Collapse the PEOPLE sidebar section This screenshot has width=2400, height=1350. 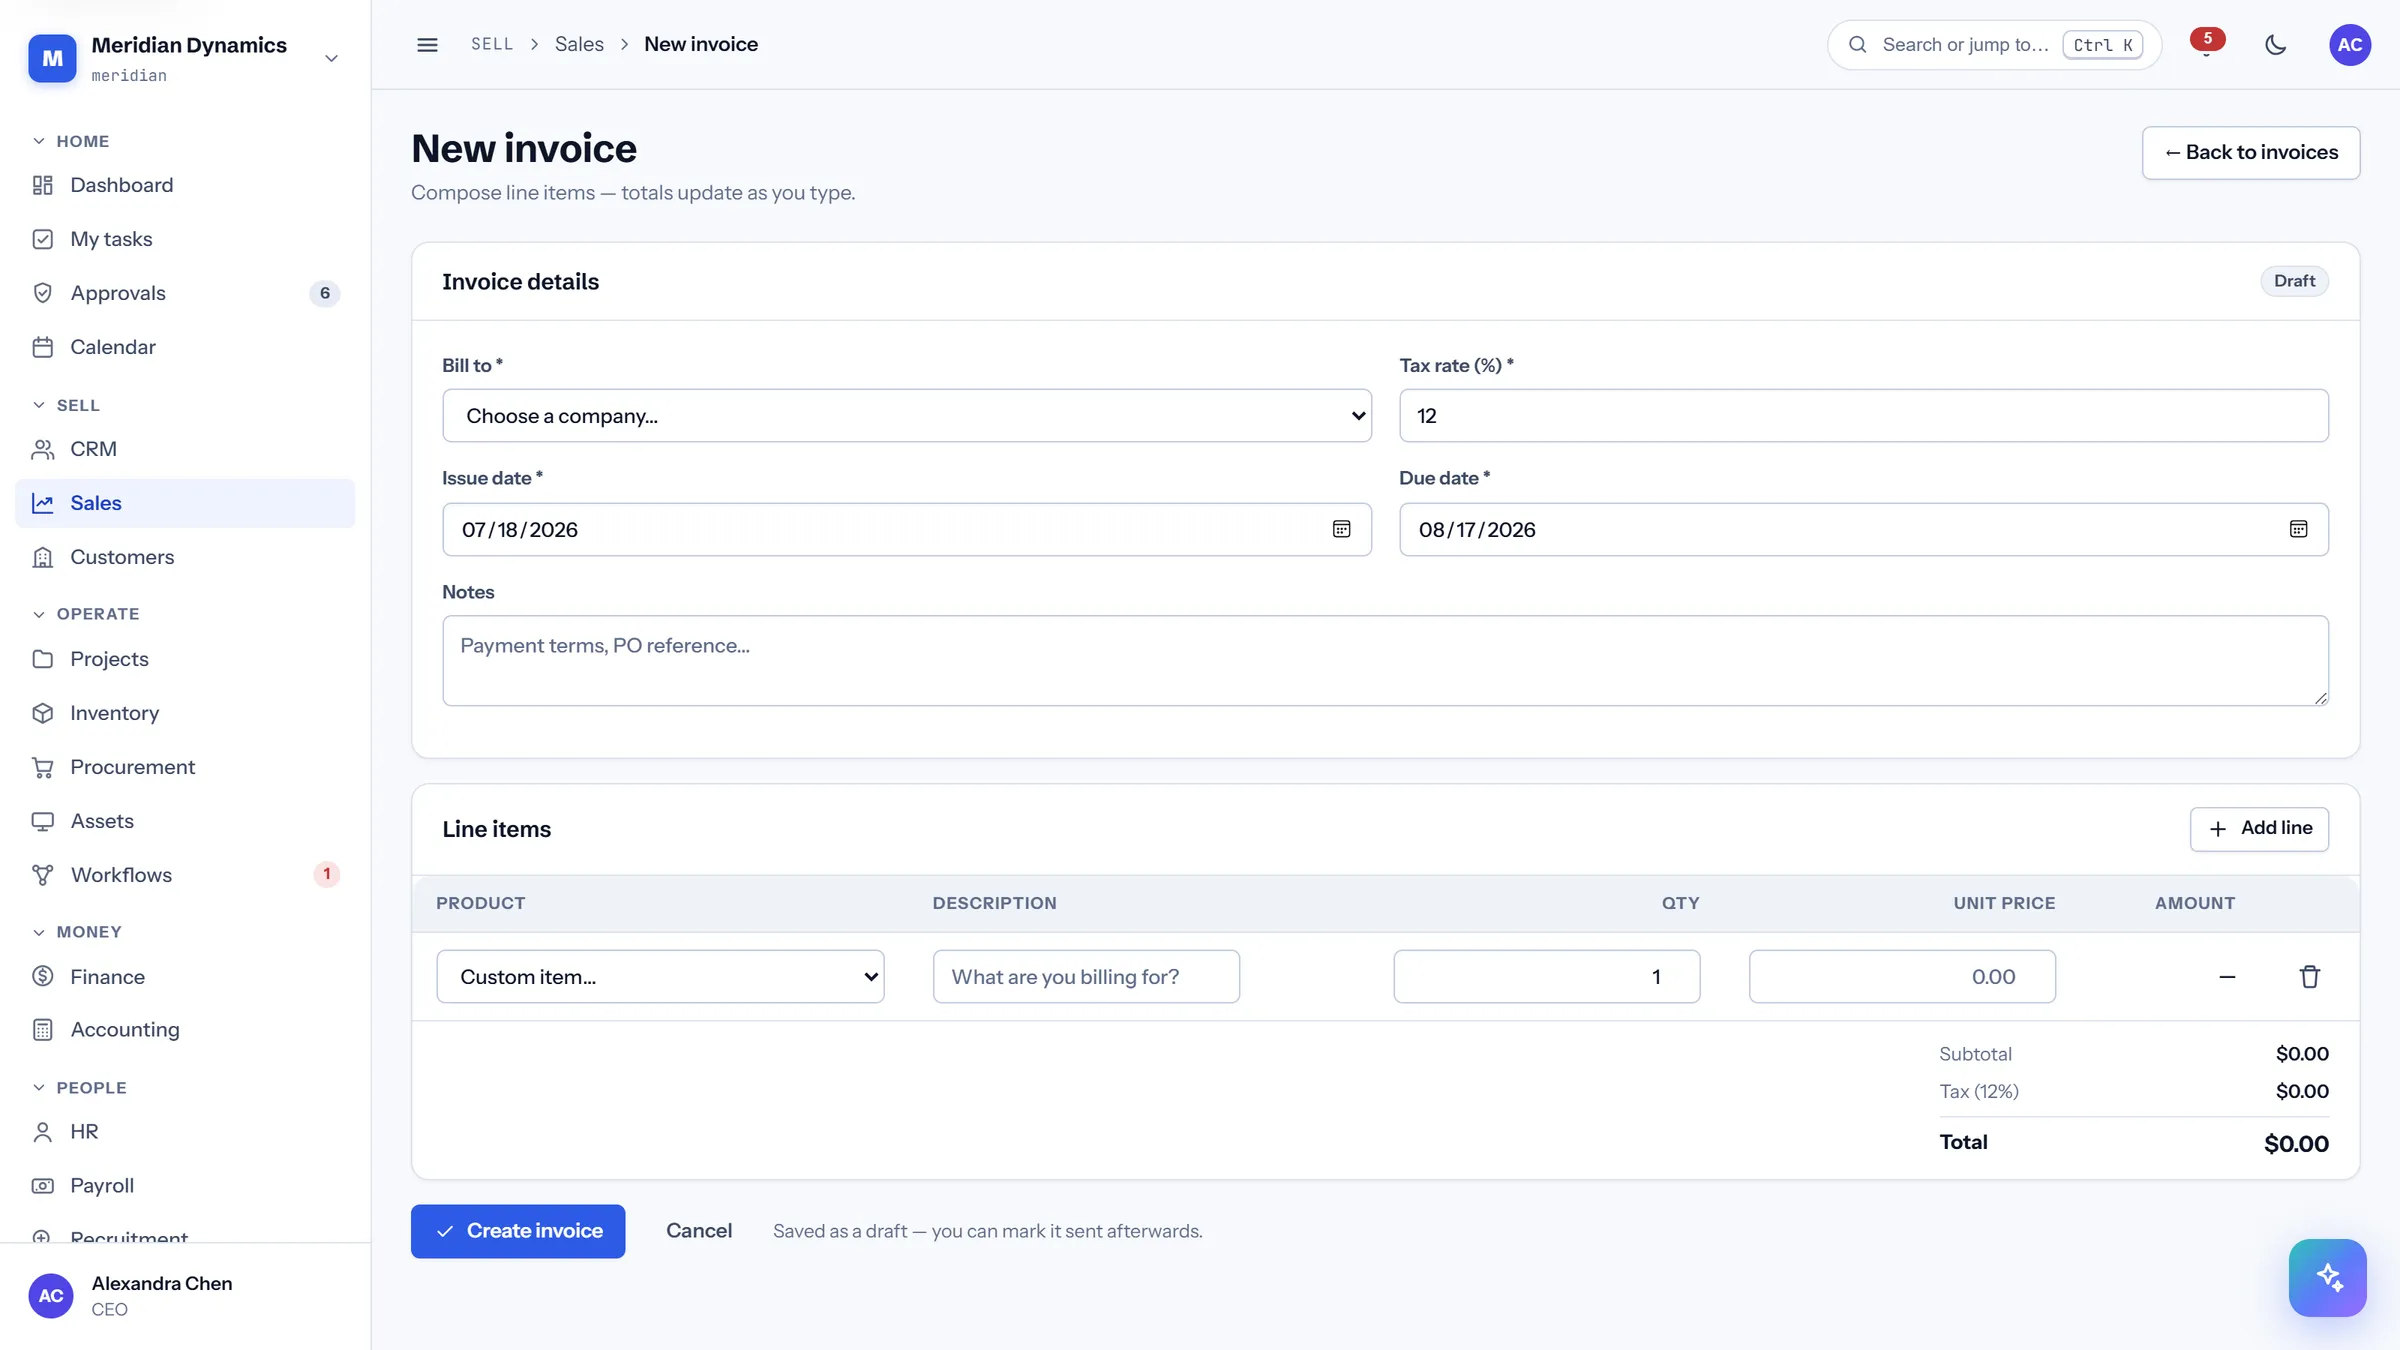tap(79, 1088)
